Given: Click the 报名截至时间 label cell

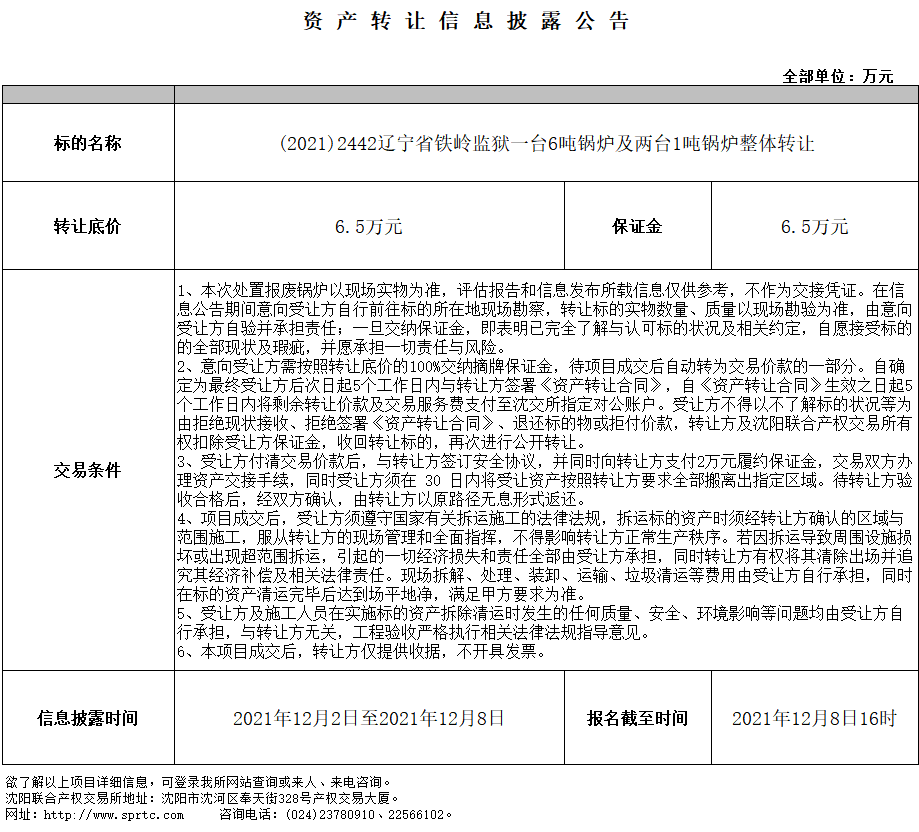Looking at the screenshot, I should pyautogui.click(x=637, y=718).
